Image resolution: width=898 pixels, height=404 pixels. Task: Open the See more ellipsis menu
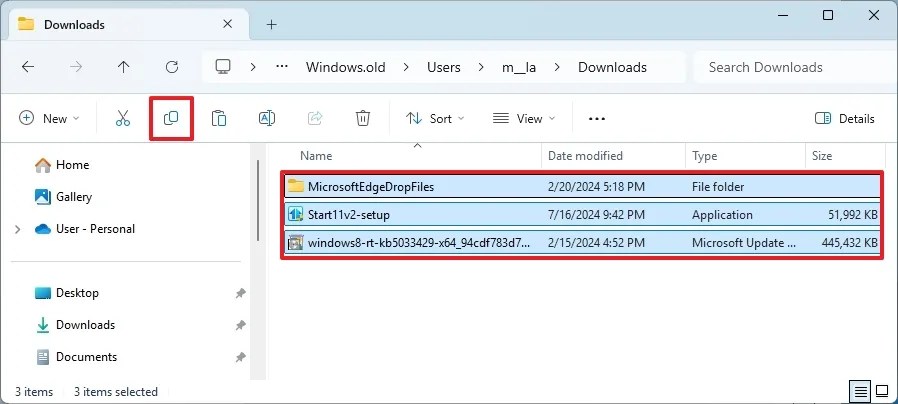[597, 119]
